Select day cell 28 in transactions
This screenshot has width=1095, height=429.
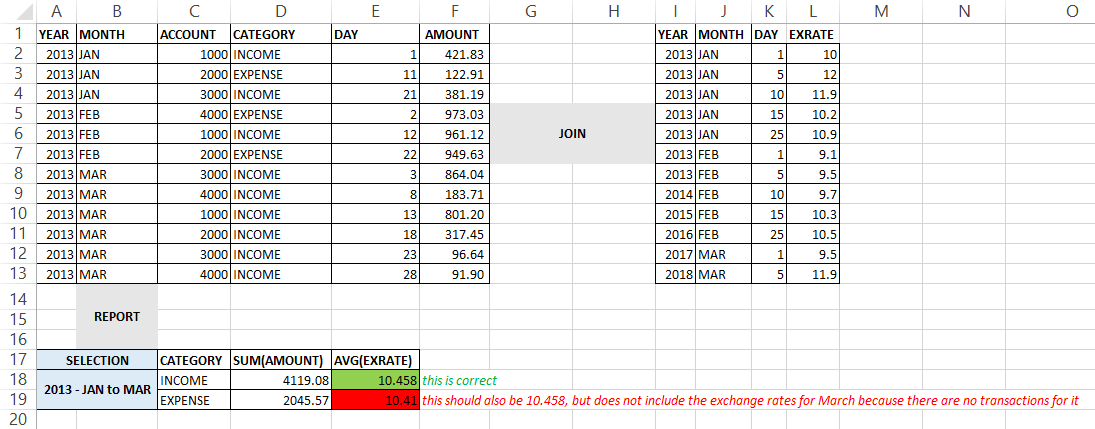(376, 275)
